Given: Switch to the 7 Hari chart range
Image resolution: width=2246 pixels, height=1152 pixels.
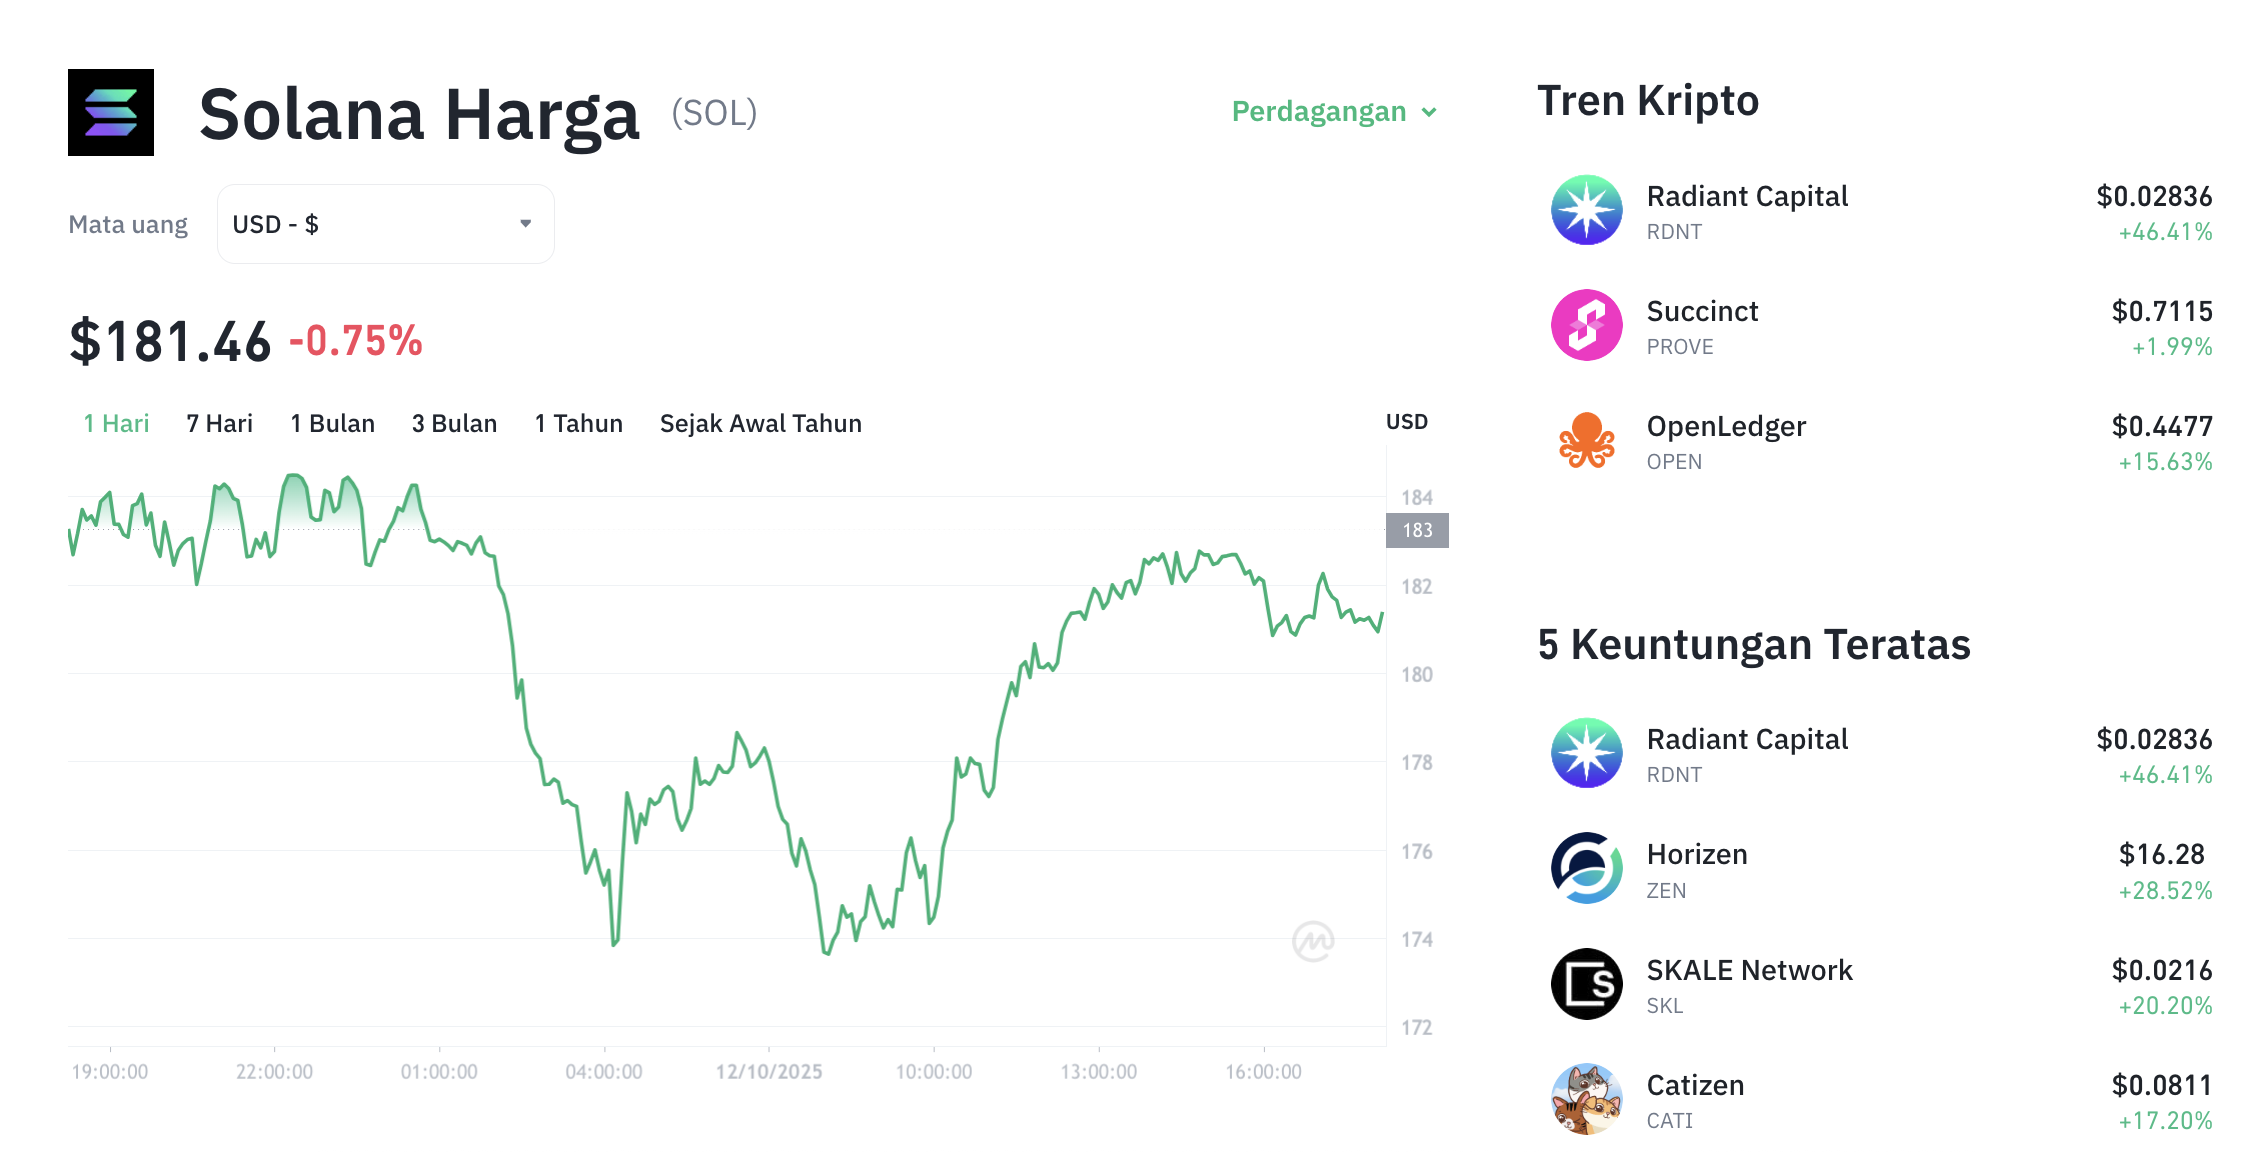Looking at the screenshot, I should (x=220, y=424).
